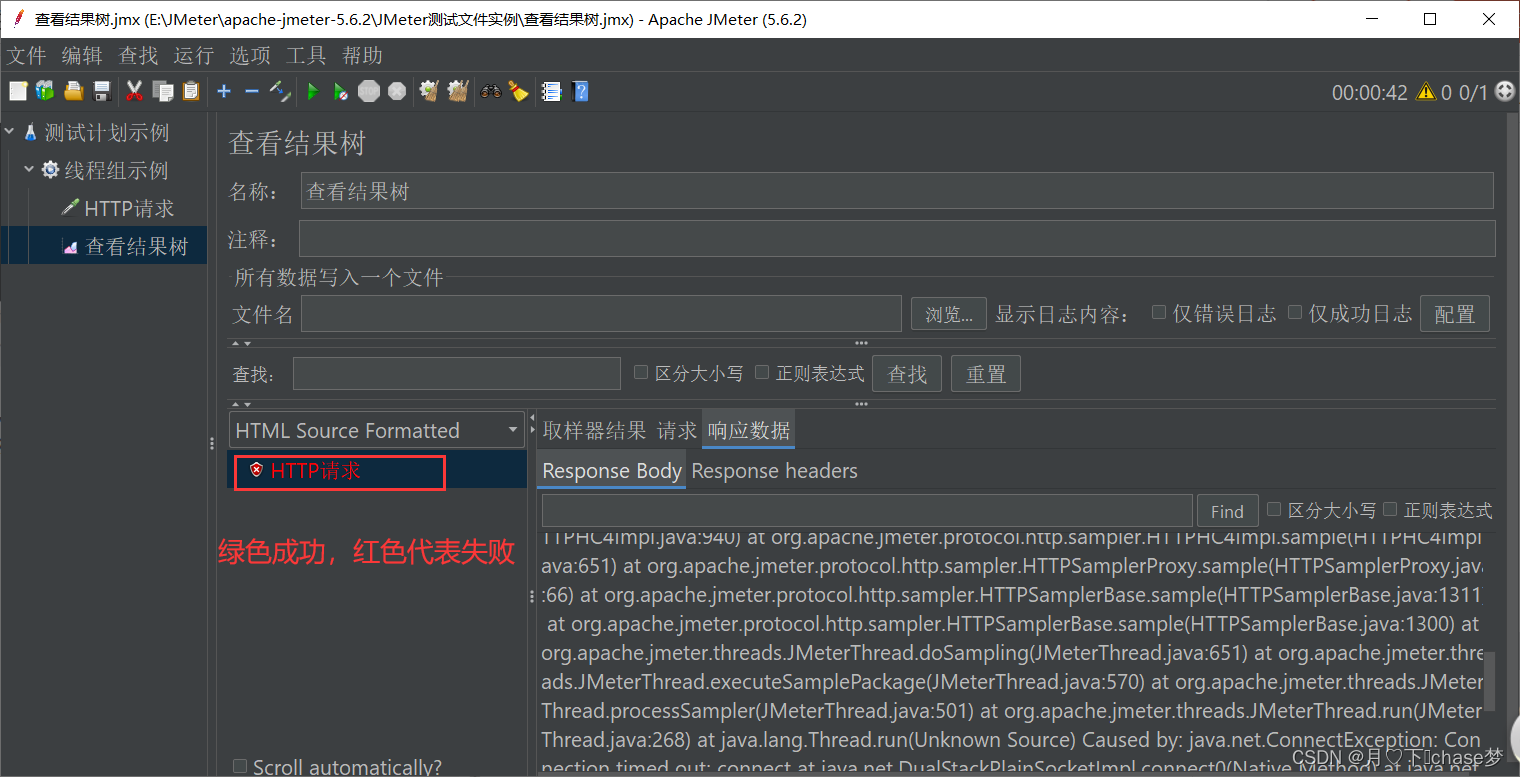This screenshot has width=1520, height=777.
Task: Switch to the 取样器结果 tab
Action: pyautogui.click(x=594, y=430)
